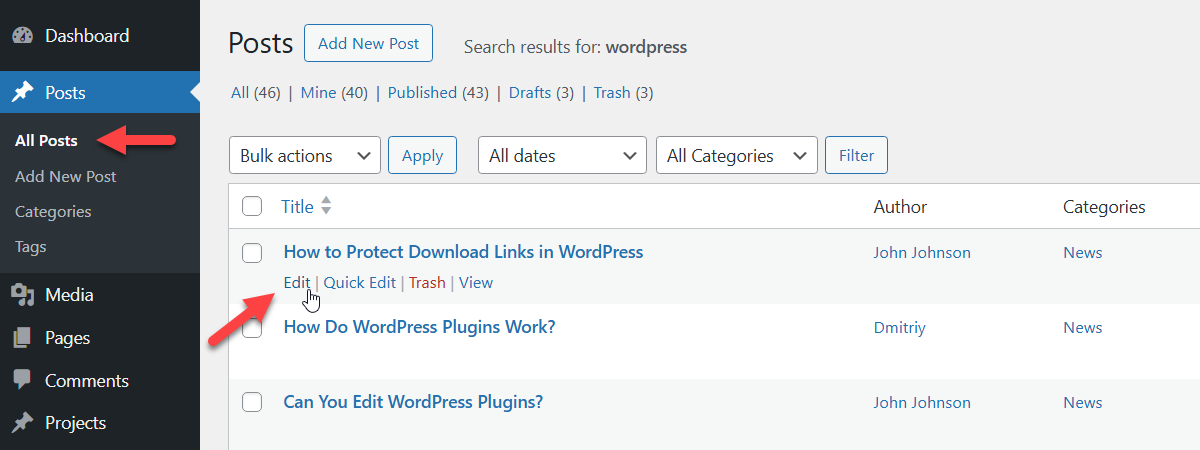Show All (46) posts filter
This screenshot has width=1200, height=450.
(256, 93)
